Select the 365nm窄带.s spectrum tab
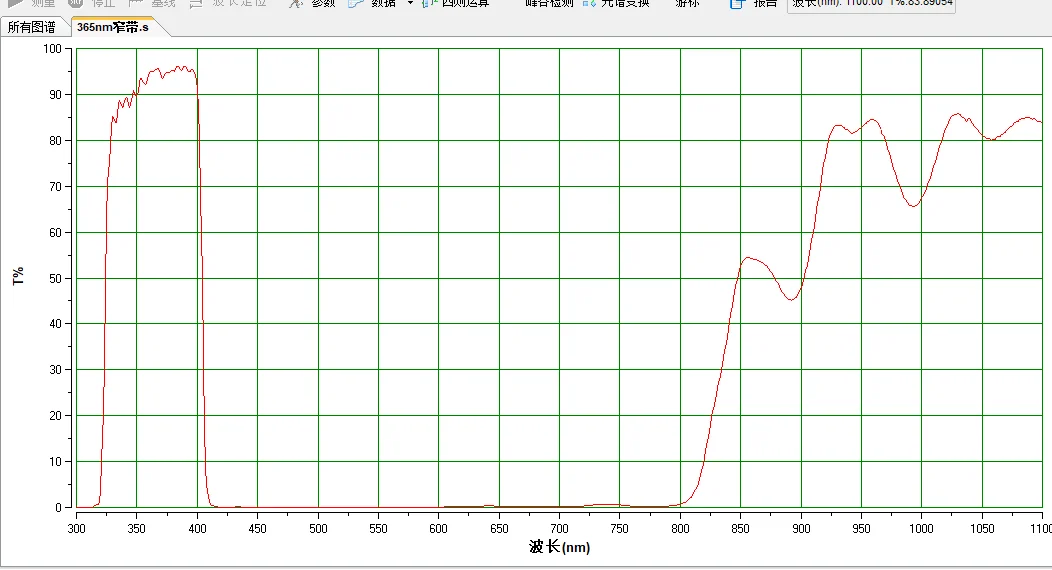The image size is (1052, 570). 113,27
